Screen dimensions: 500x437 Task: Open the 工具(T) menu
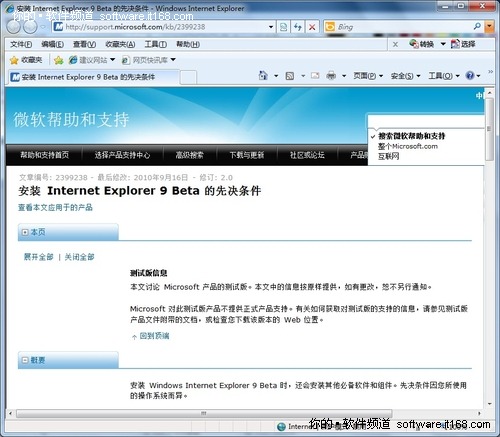[x=155, y=44]
